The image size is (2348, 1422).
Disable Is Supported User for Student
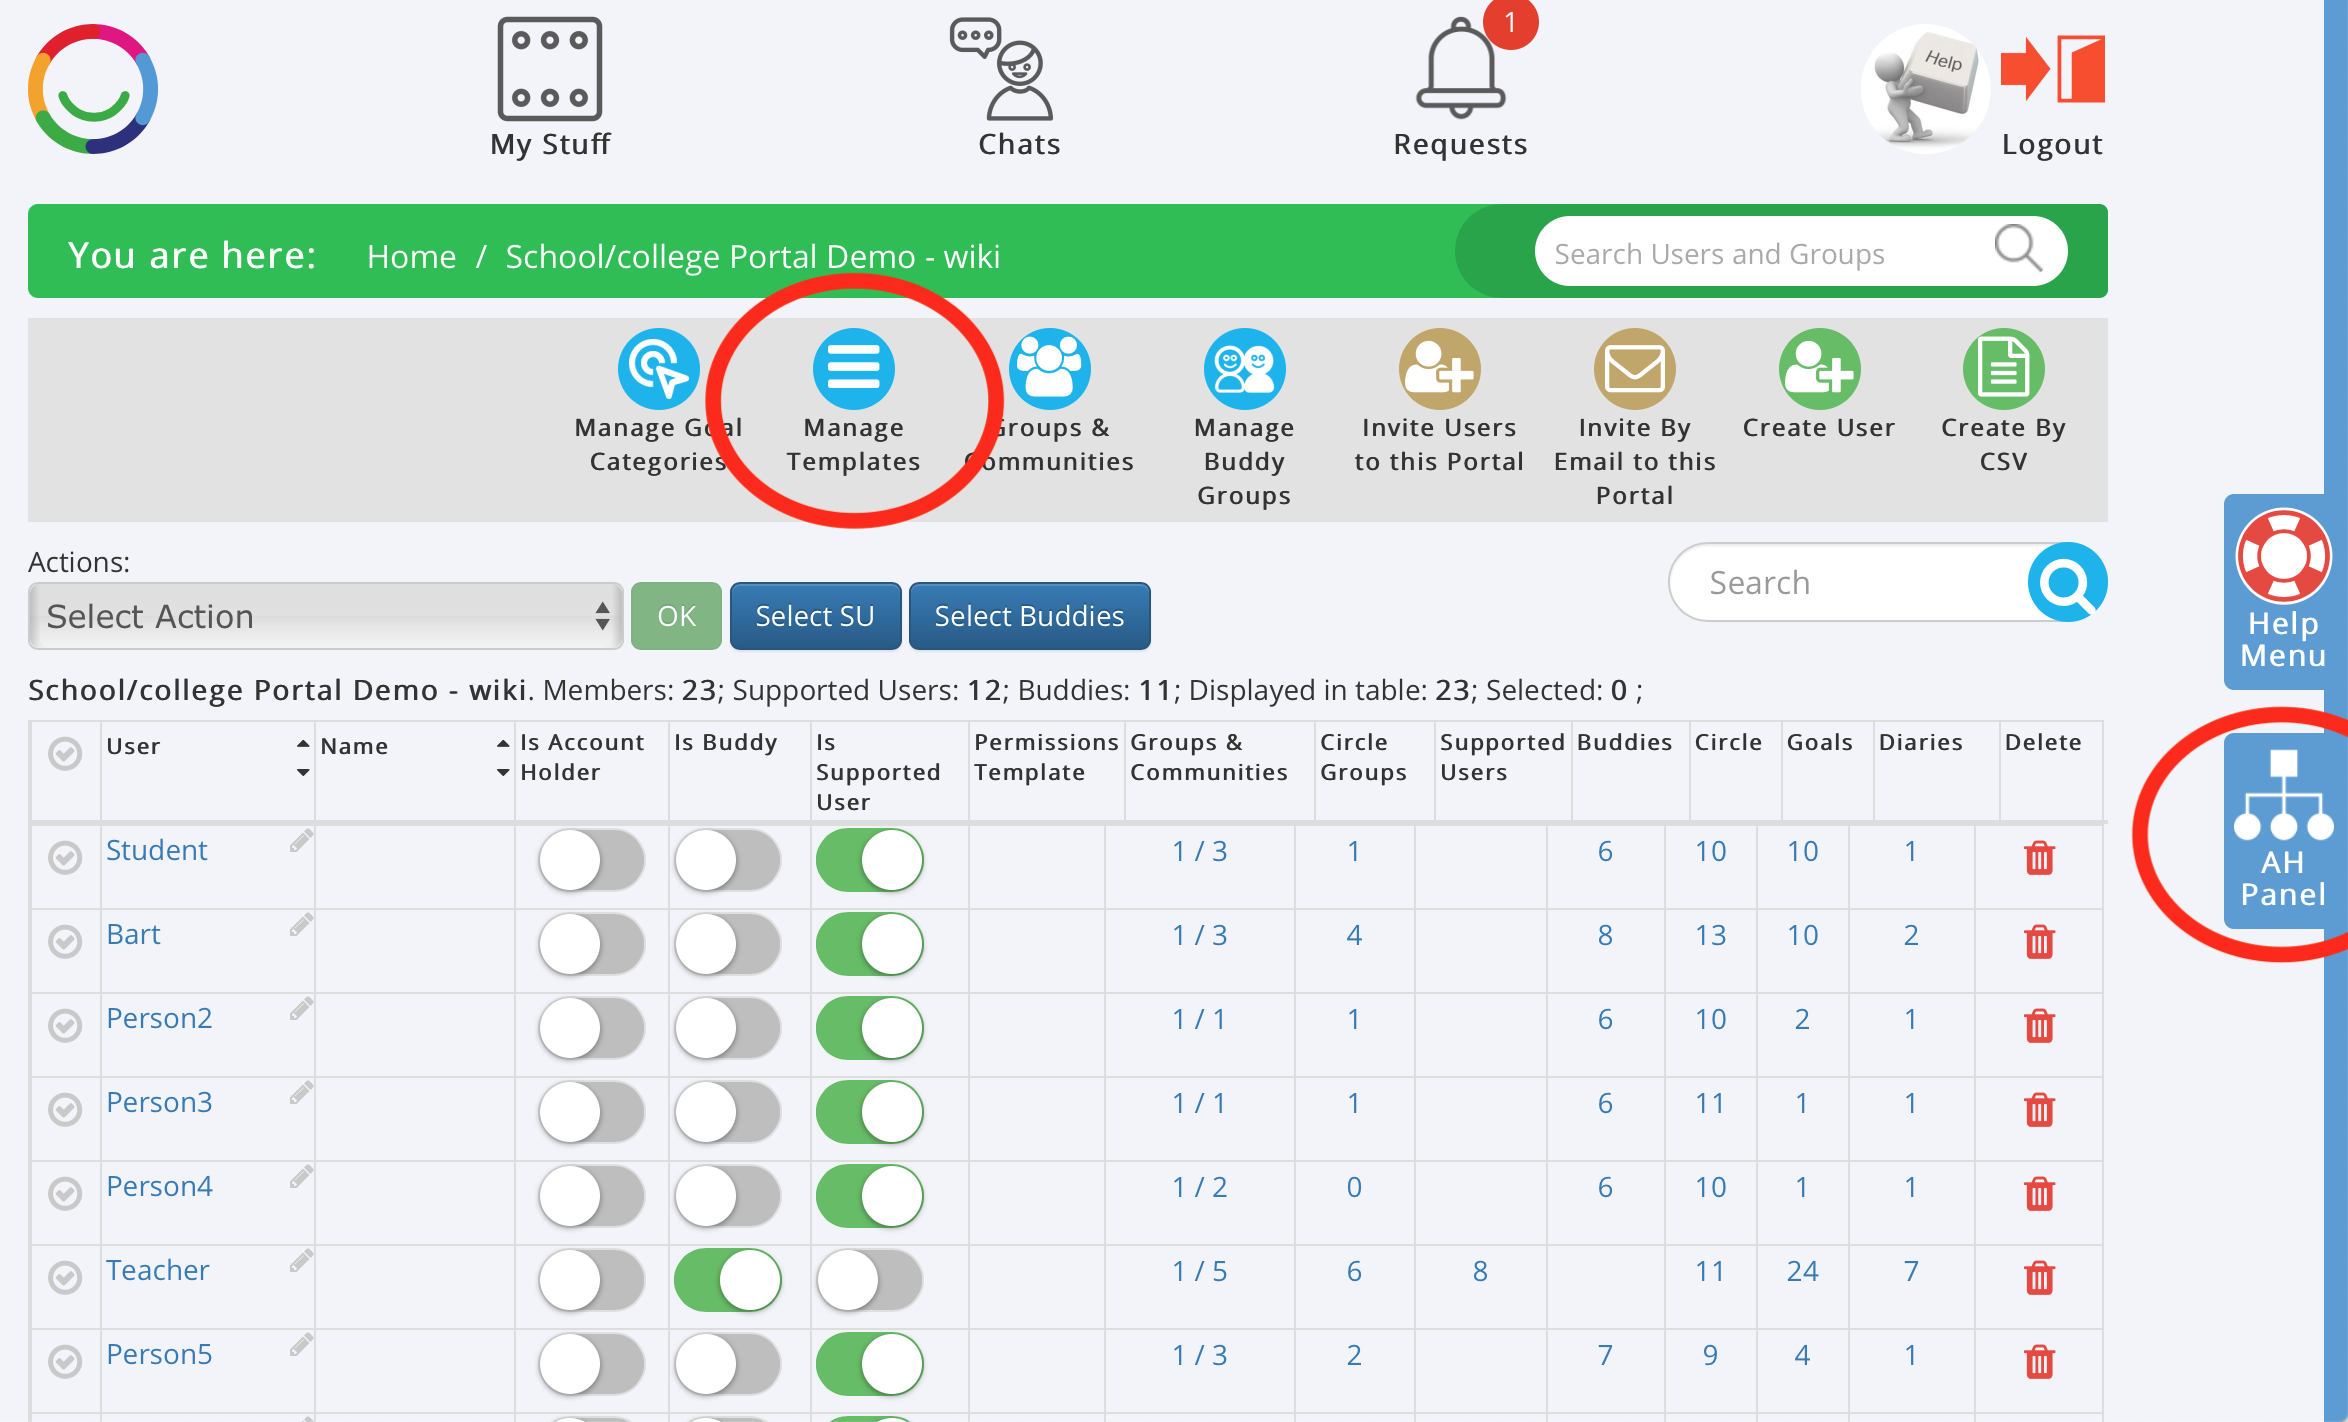tap(869, 860)
